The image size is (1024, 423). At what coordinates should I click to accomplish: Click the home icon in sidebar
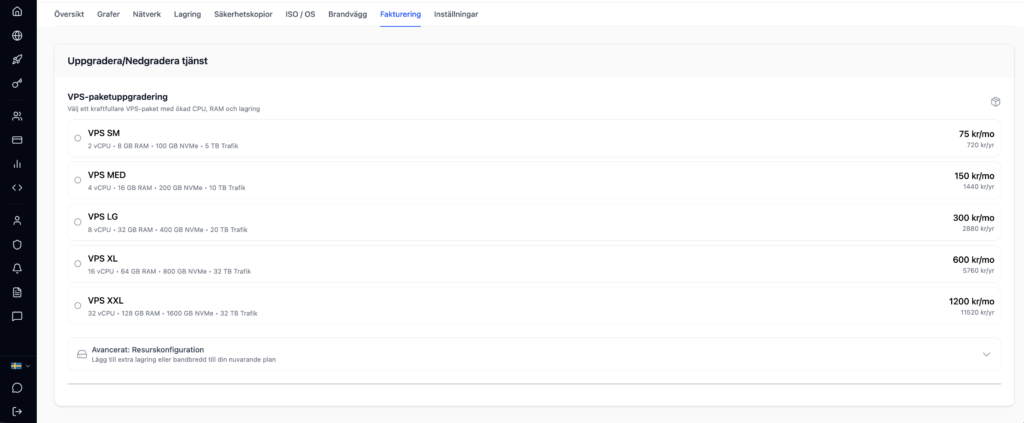point(17,12)
